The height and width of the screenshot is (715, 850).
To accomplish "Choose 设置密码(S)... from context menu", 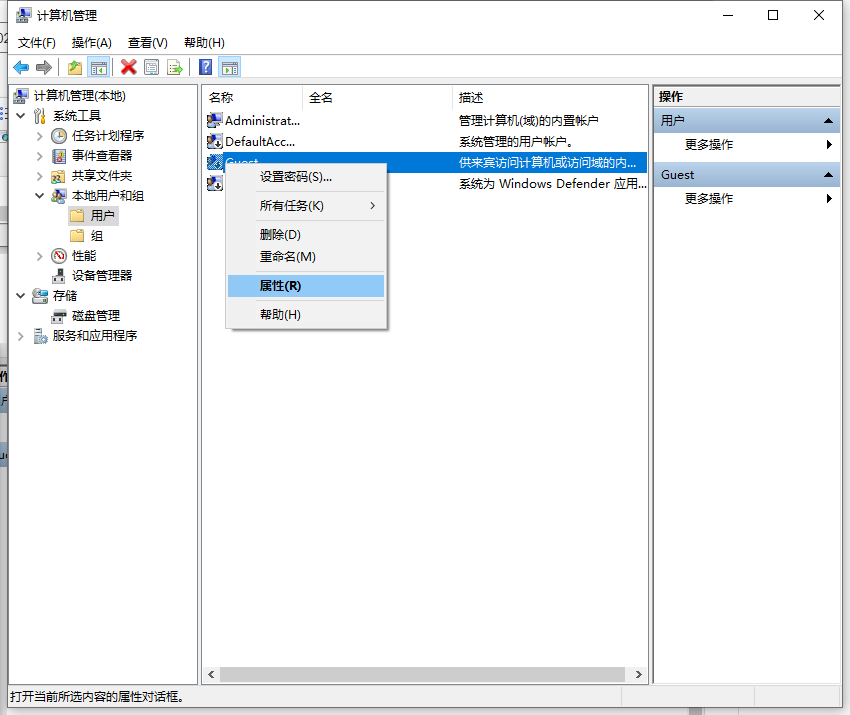I will coord(295,177).
